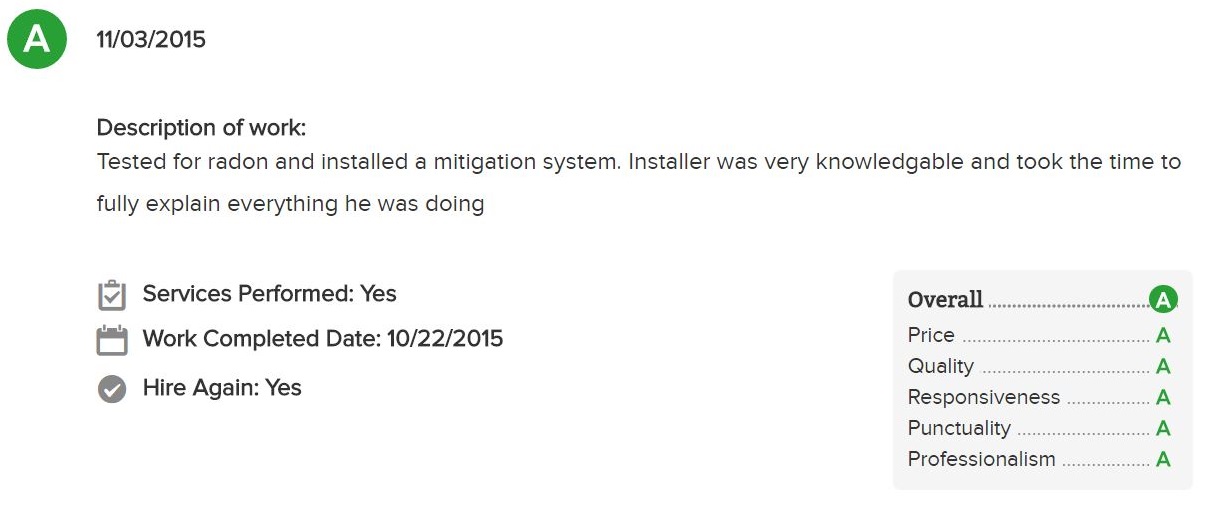Select the review date 11/03/2015
This screenshot has height=514, width=1230.
pyautogui.click(x=151, y=40)
